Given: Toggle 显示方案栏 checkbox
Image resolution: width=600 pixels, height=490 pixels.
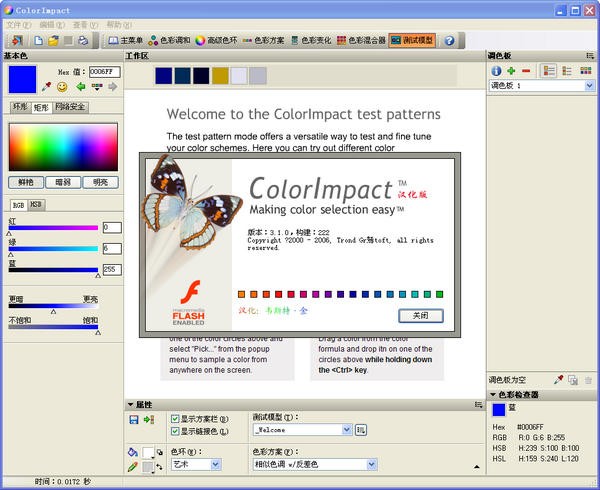Looking at the screenshot, I should (175, 419).
